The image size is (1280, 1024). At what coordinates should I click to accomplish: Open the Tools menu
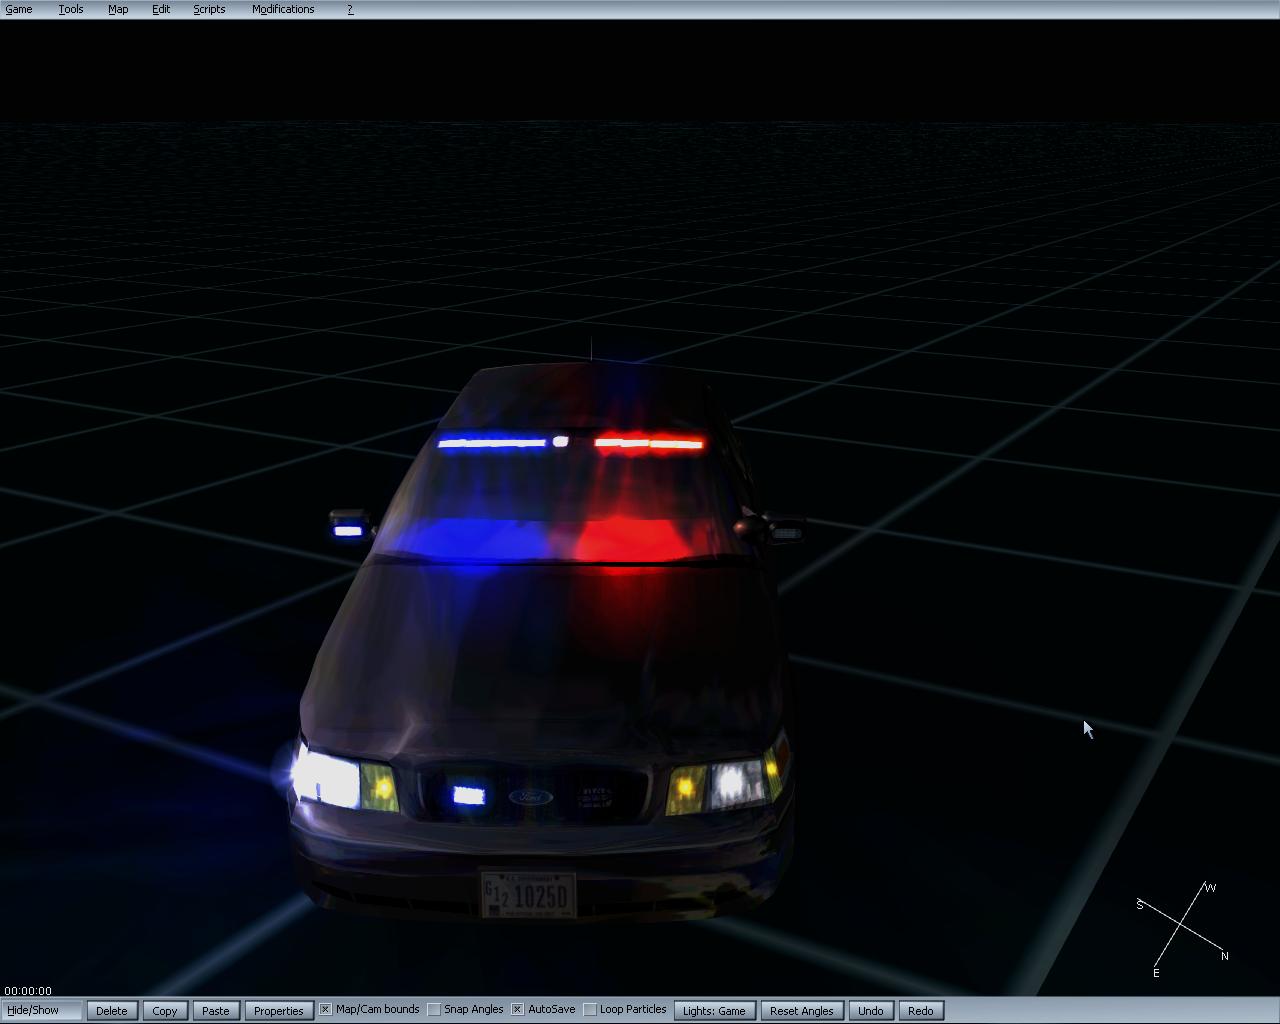pos(70,9)
